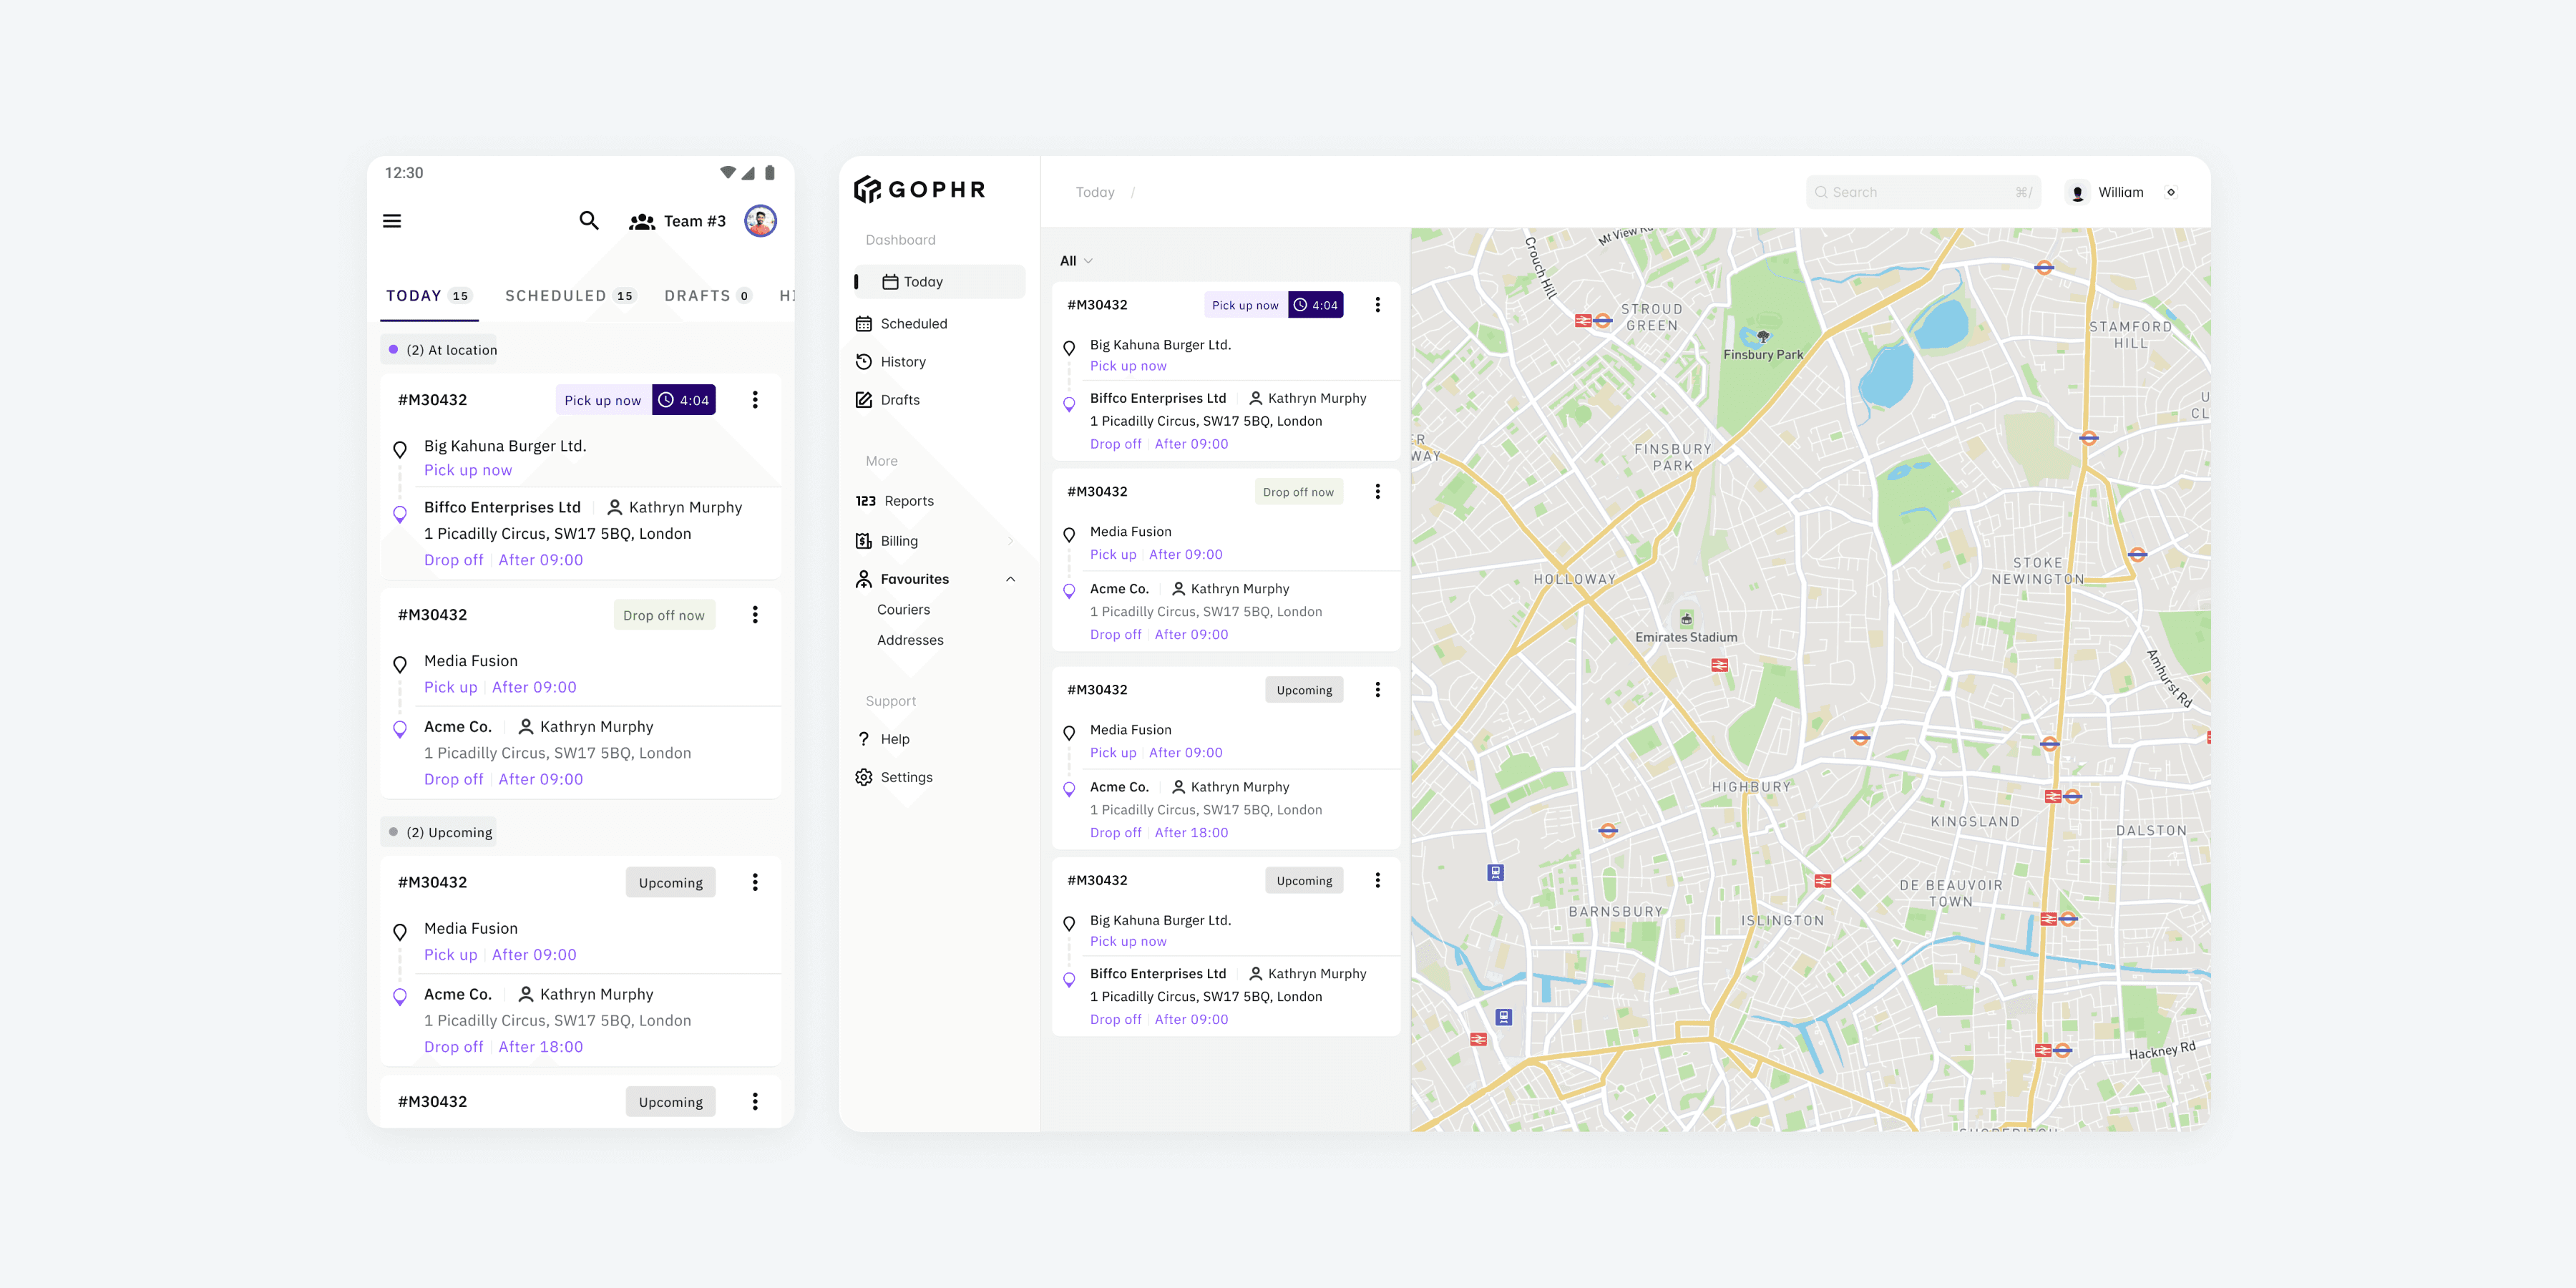2576x1288 pixels.
Task: Click the Gophr logo
Action: point(920,190)
